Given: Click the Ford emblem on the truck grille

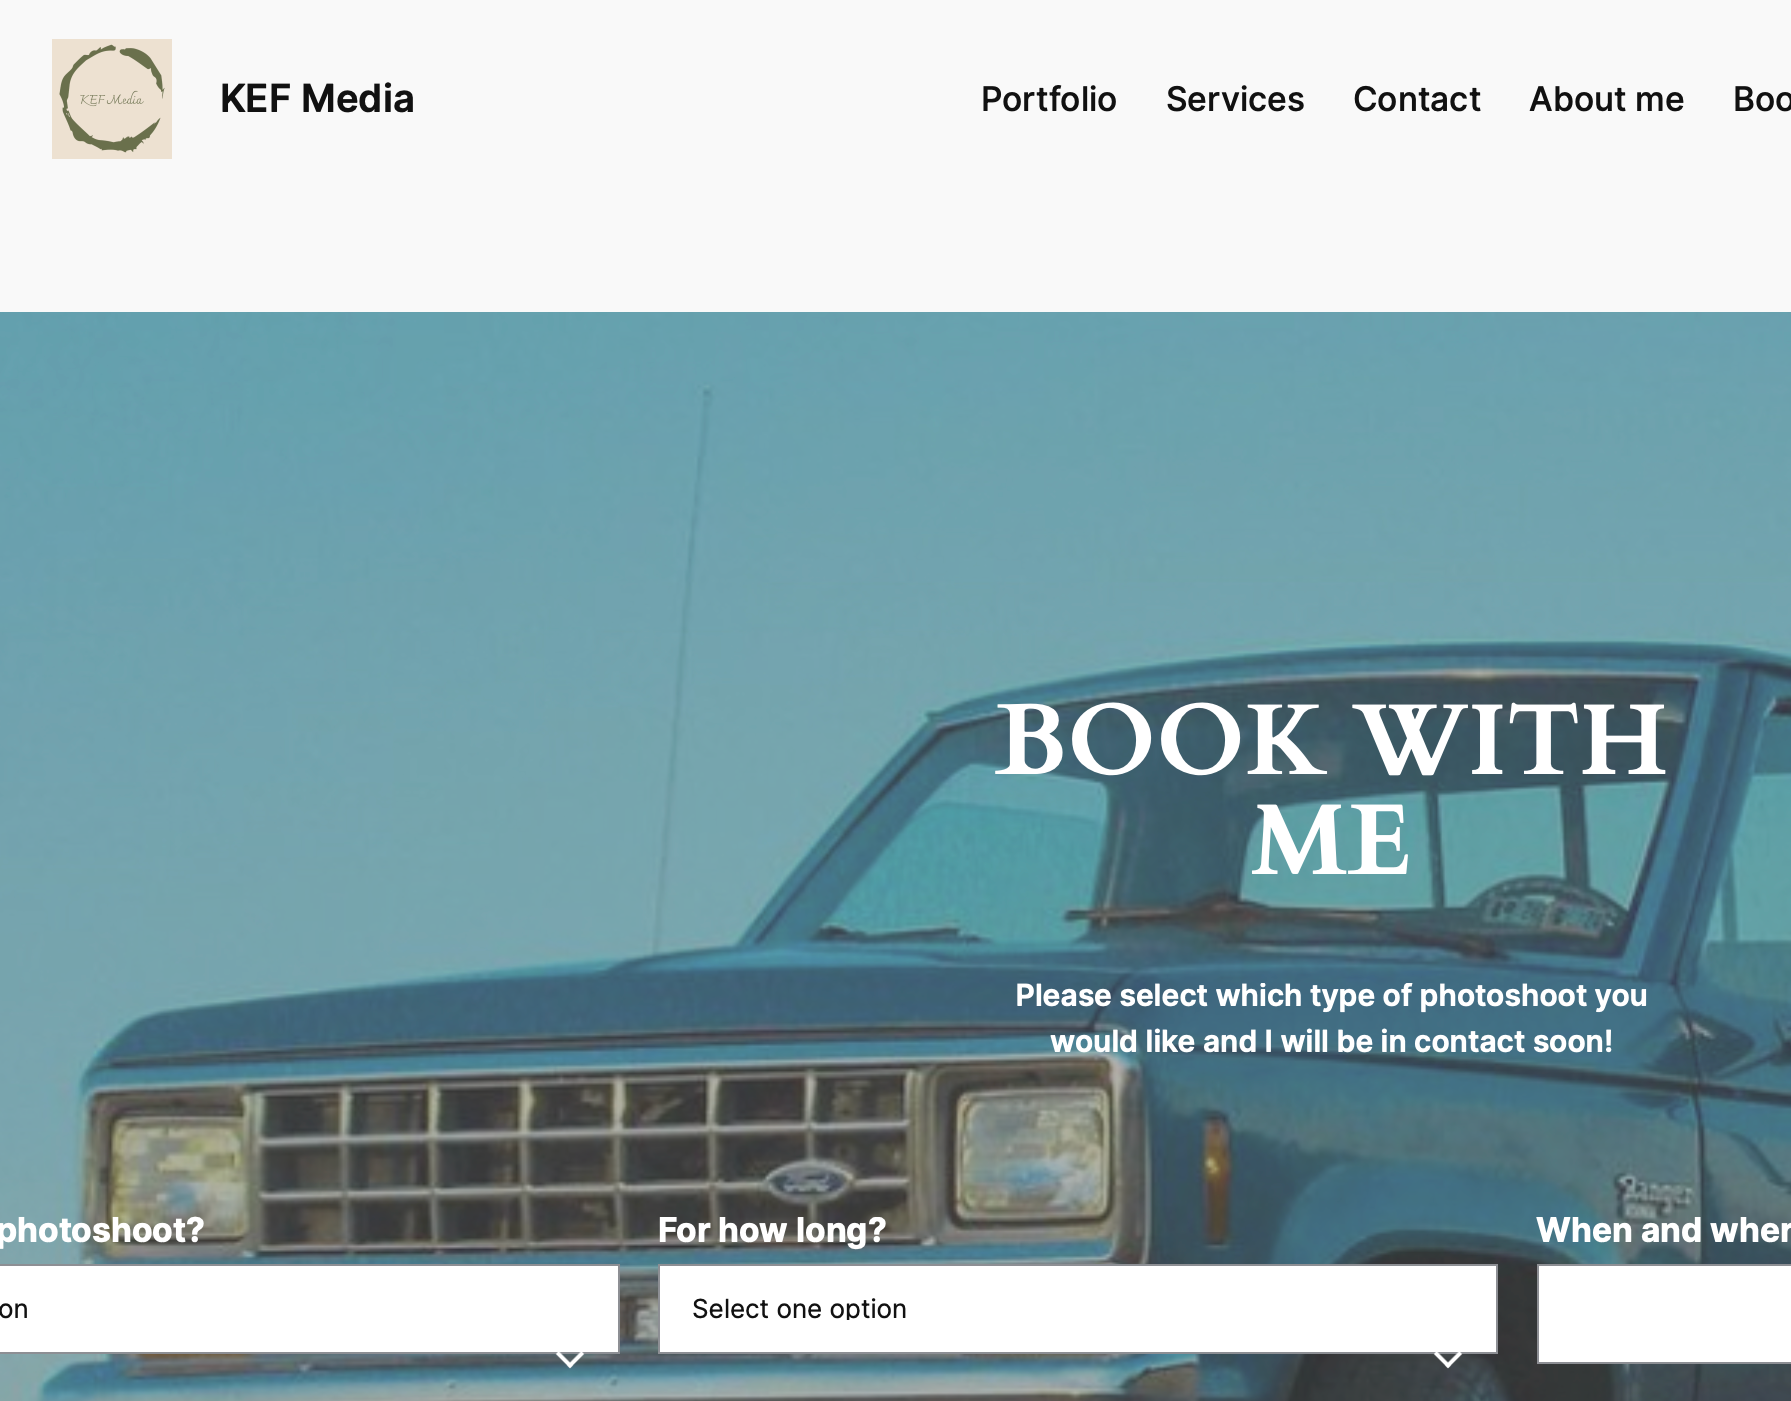Looking at the screenshot, I should pos(808,1183).
